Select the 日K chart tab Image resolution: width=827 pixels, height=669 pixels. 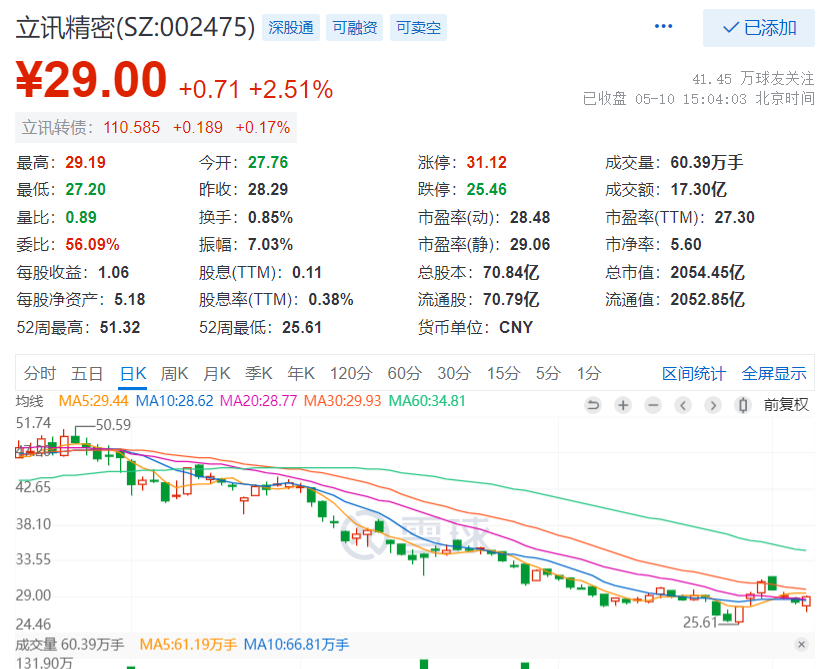tap(132, 374)
